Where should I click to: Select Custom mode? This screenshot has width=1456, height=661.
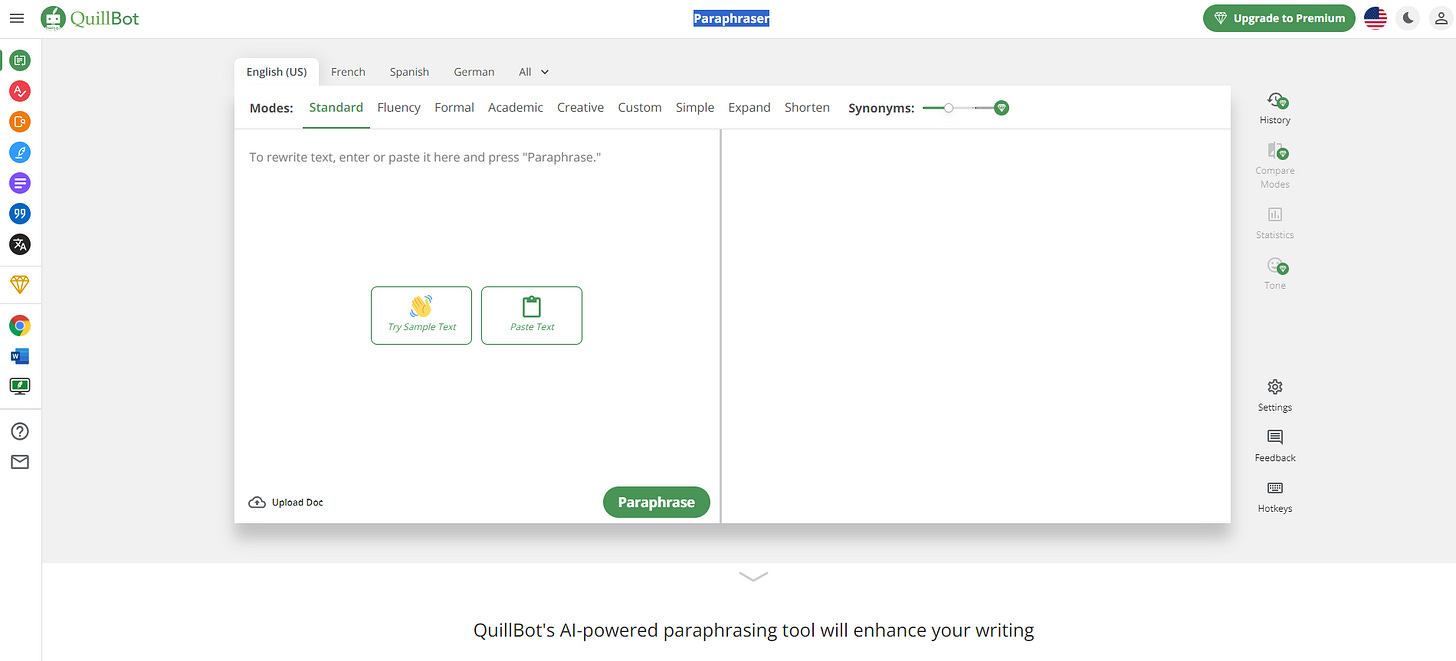click(640, 108)
